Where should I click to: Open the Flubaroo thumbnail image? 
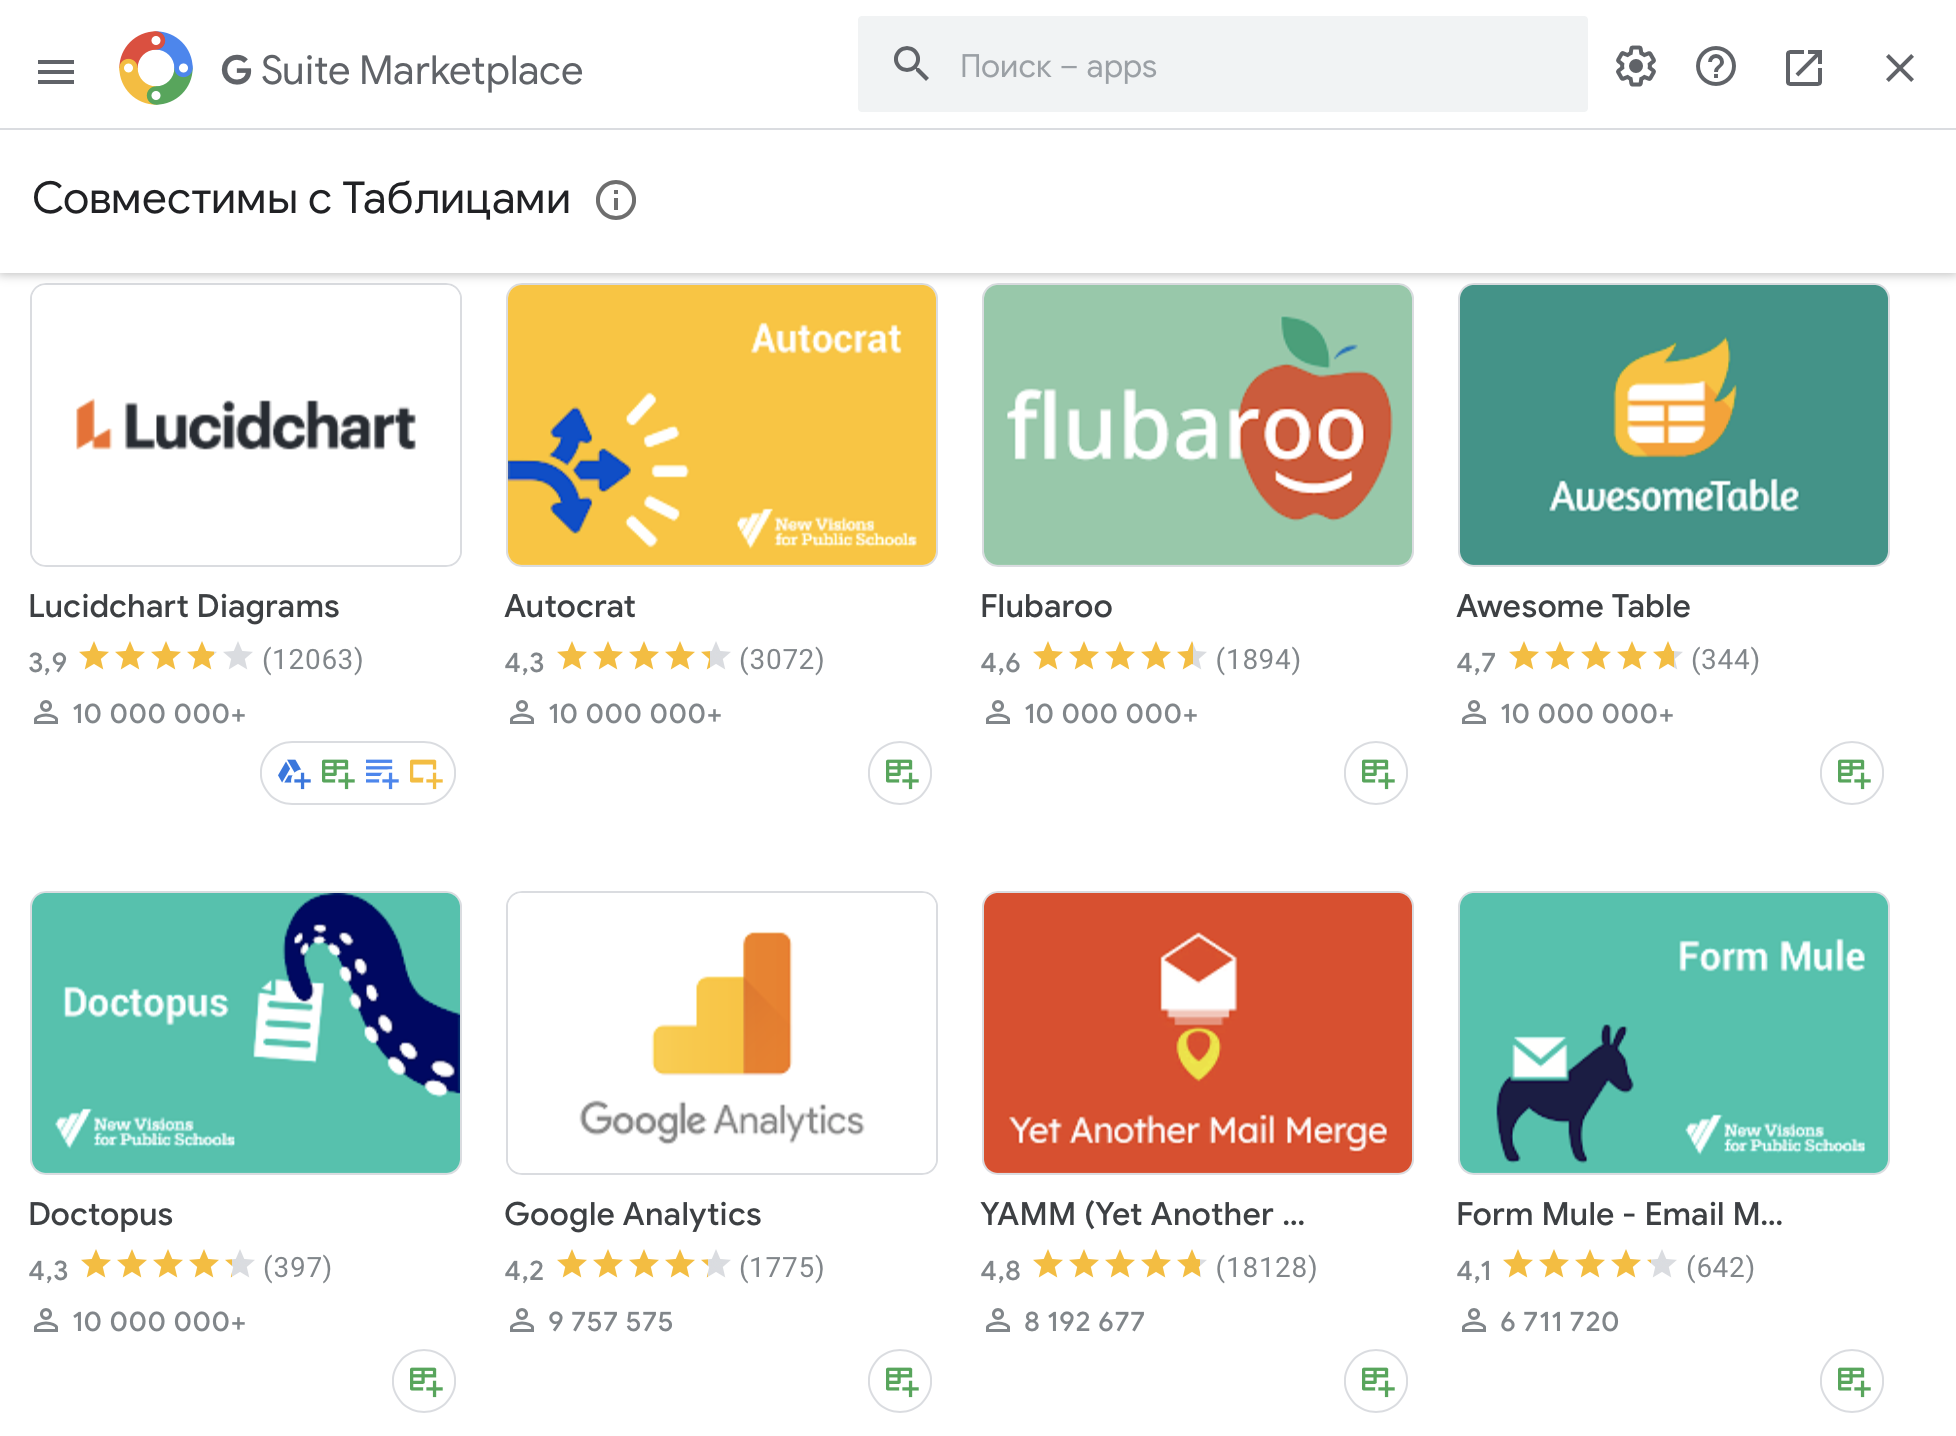[x=1198, y=425]
